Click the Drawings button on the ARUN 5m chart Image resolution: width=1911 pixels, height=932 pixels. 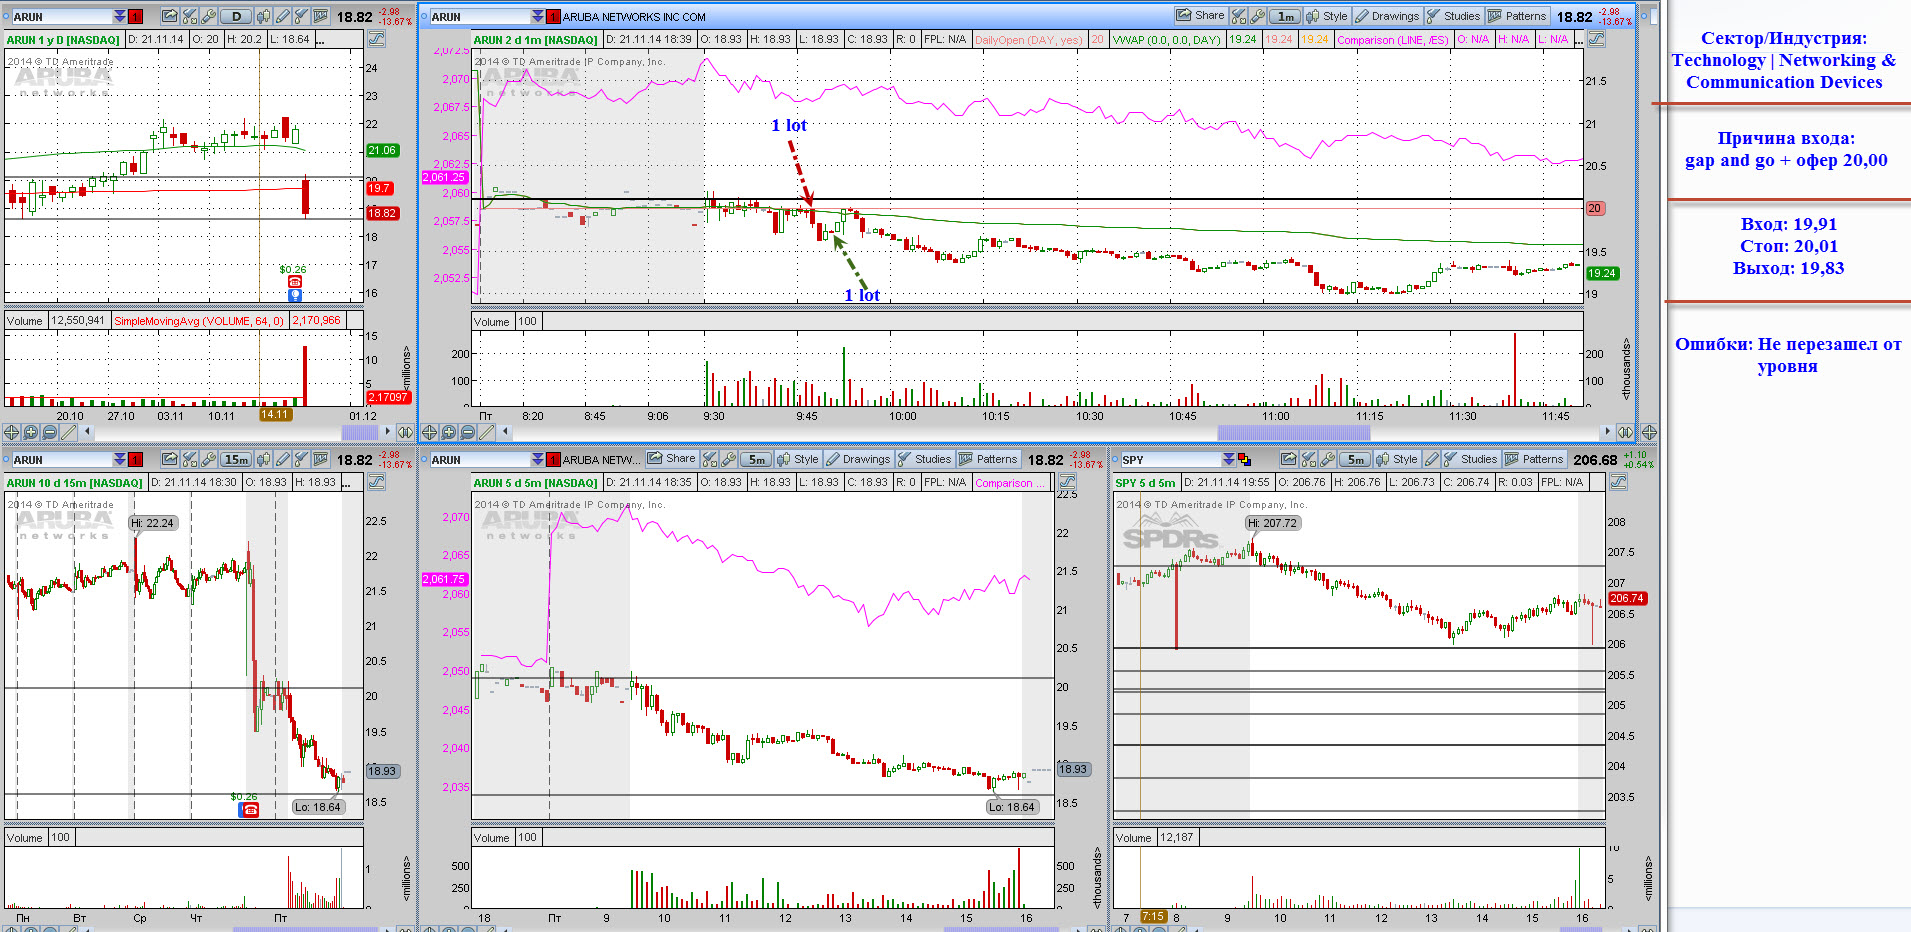858,459
